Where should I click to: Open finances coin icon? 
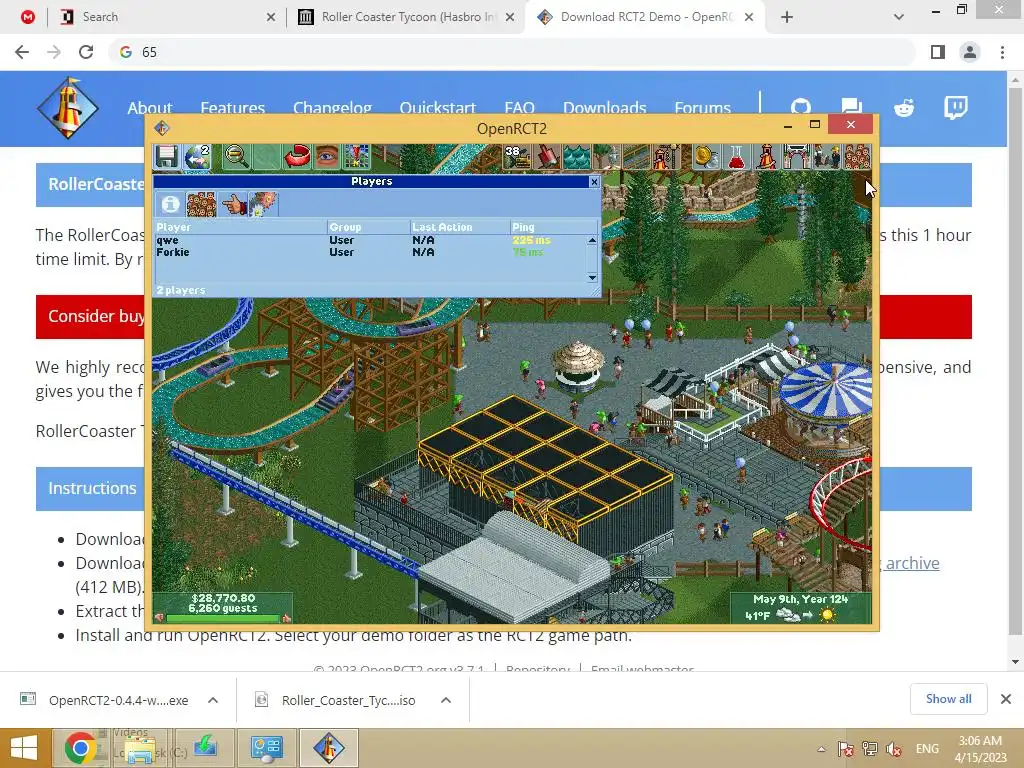click(706, 157)
